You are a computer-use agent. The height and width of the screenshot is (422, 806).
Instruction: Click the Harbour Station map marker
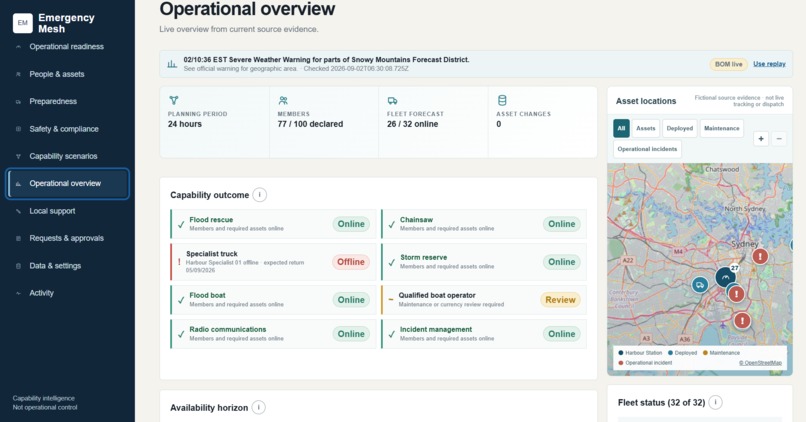coord(725,278)
